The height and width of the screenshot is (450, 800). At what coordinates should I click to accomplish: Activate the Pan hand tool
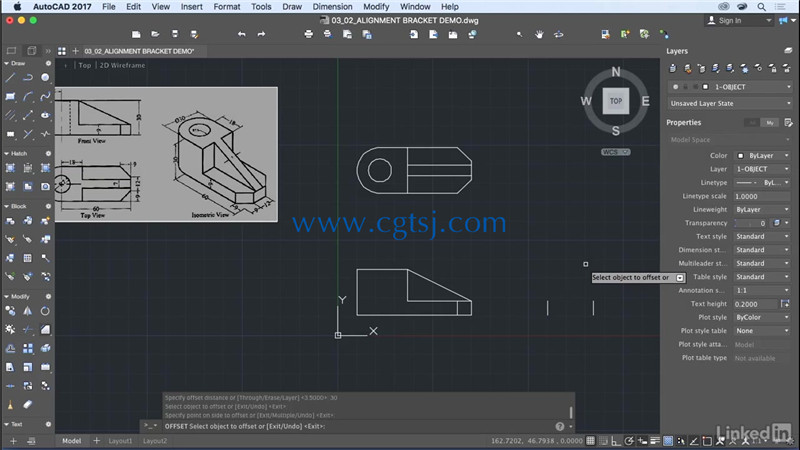pos(539,34)
